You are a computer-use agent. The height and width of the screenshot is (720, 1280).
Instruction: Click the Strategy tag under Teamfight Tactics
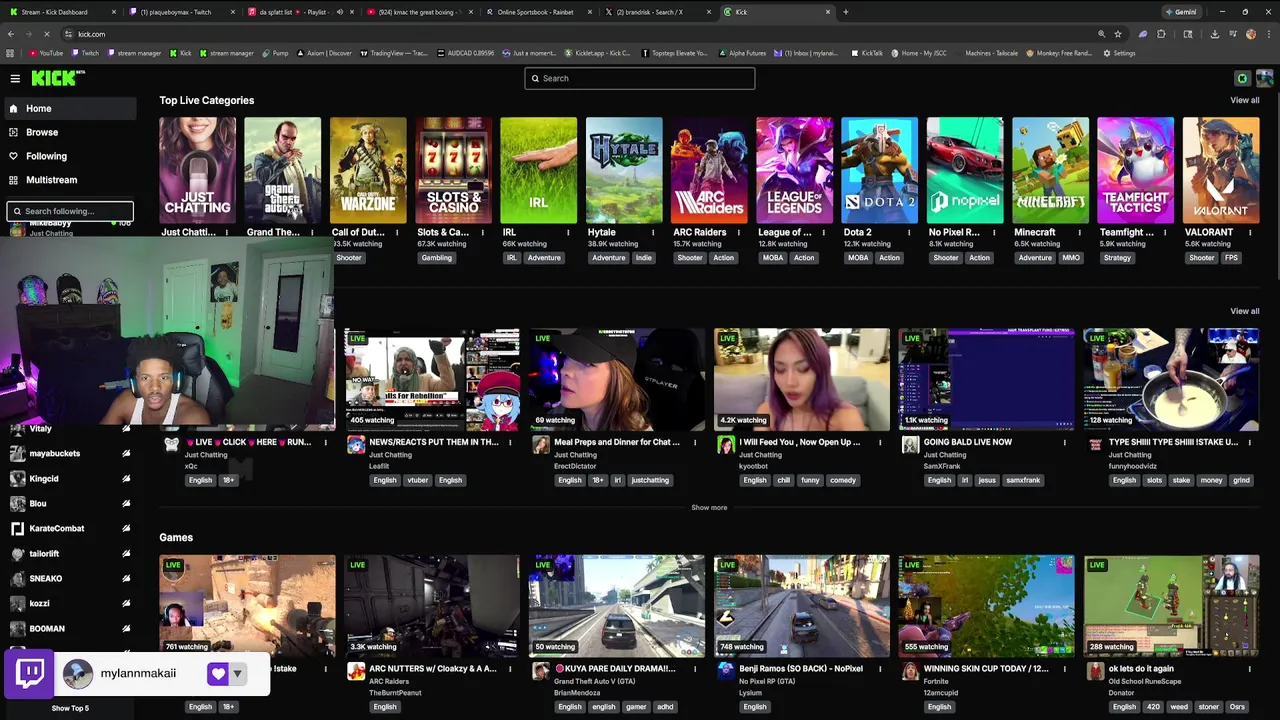click(1117, 258)
